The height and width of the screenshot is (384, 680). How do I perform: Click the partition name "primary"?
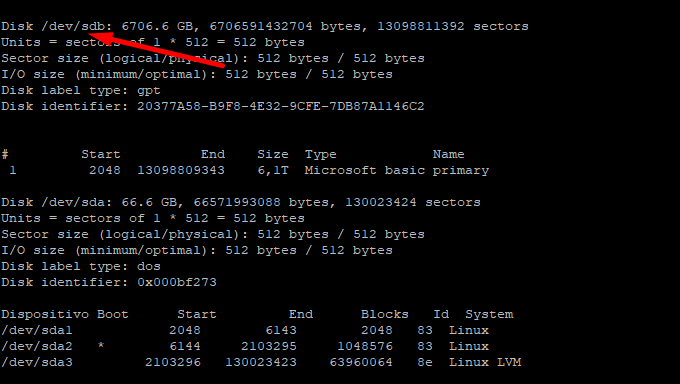click(461, 171)
